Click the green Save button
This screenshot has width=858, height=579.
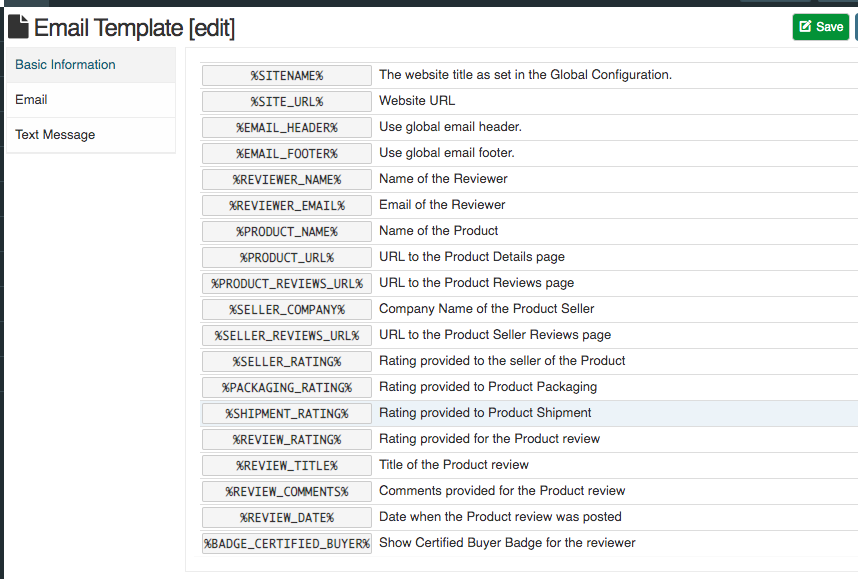click(x=820, y=27)
